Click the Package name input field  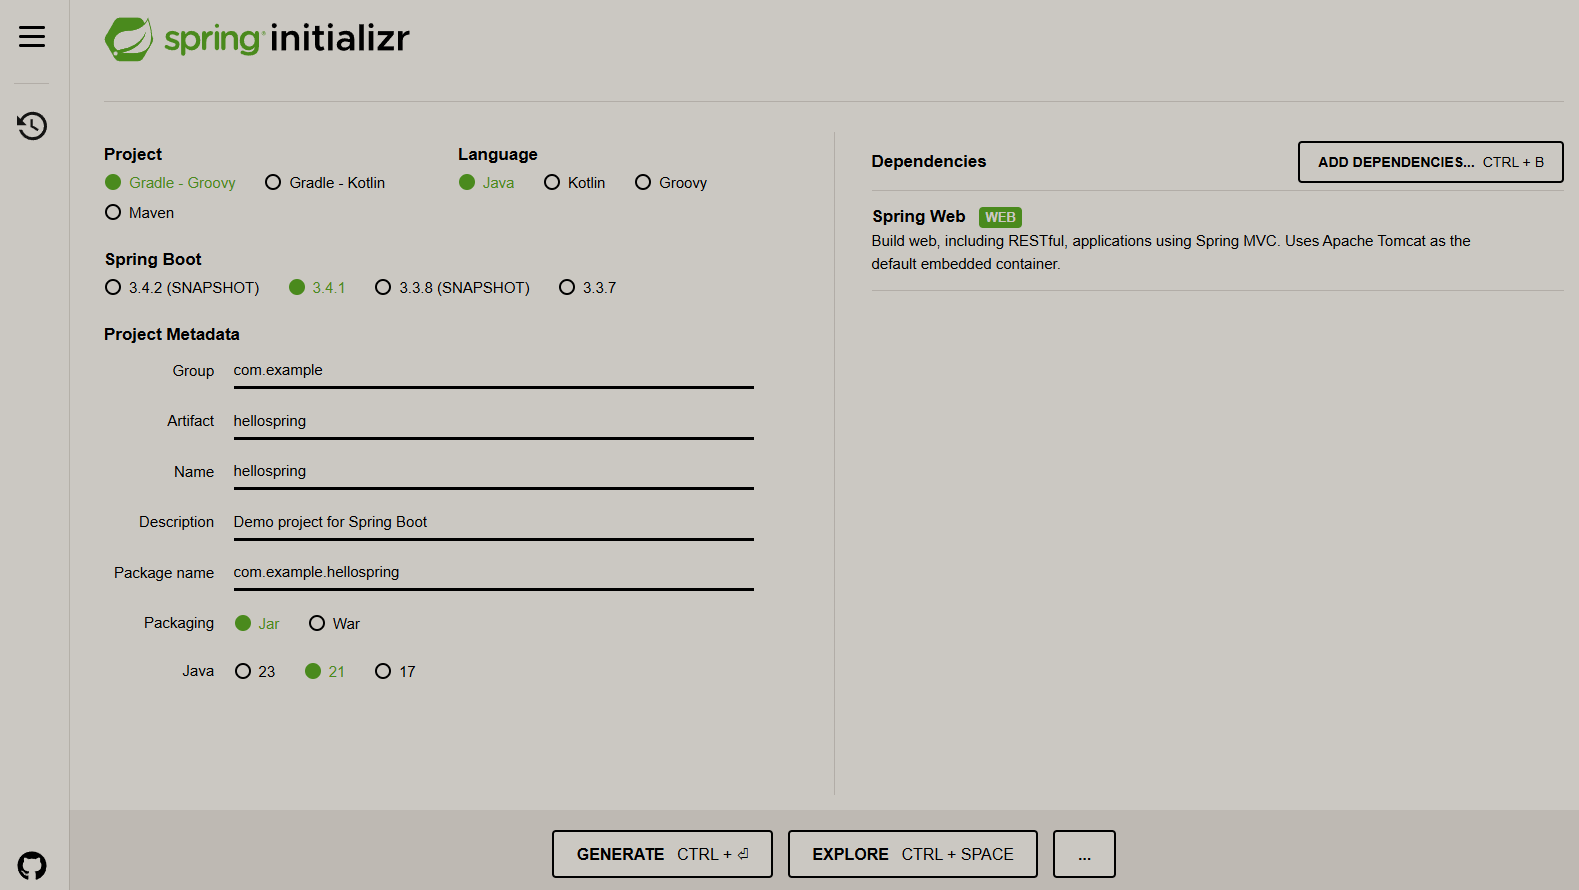(494, 573)
